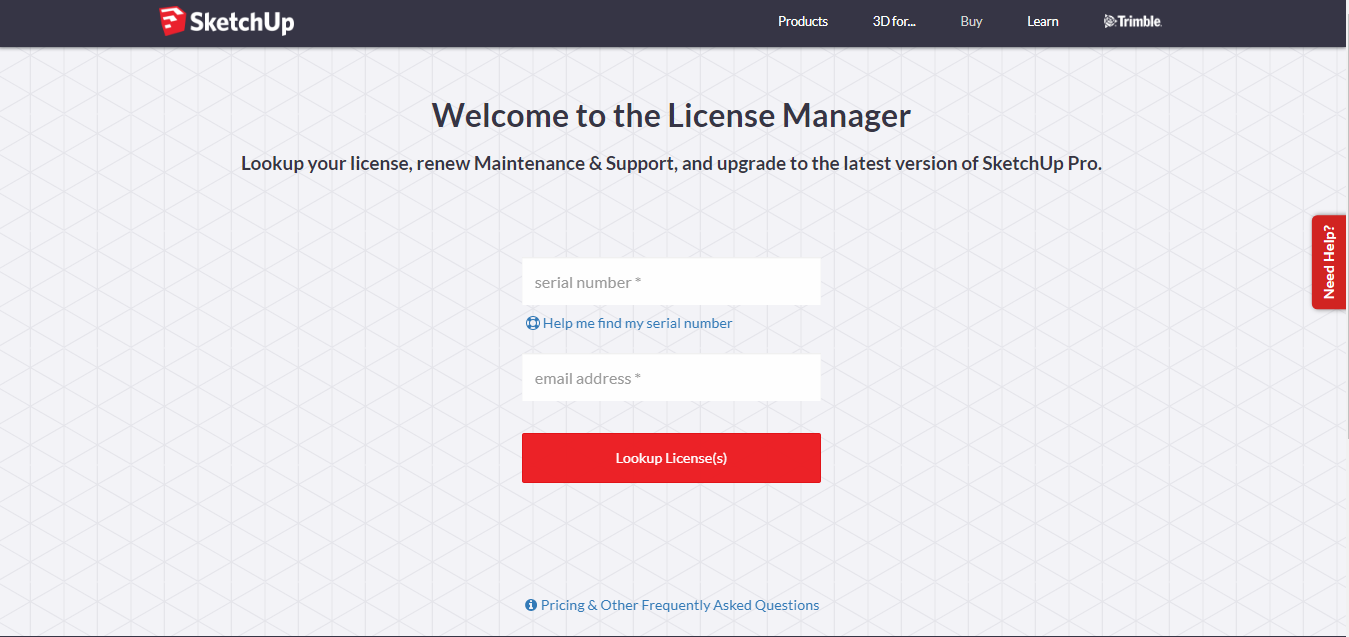Image resolution: width=1349 pixels, height=637 pixels.
Task: Click the lifebuoy help icon
Action: (532, 323)
